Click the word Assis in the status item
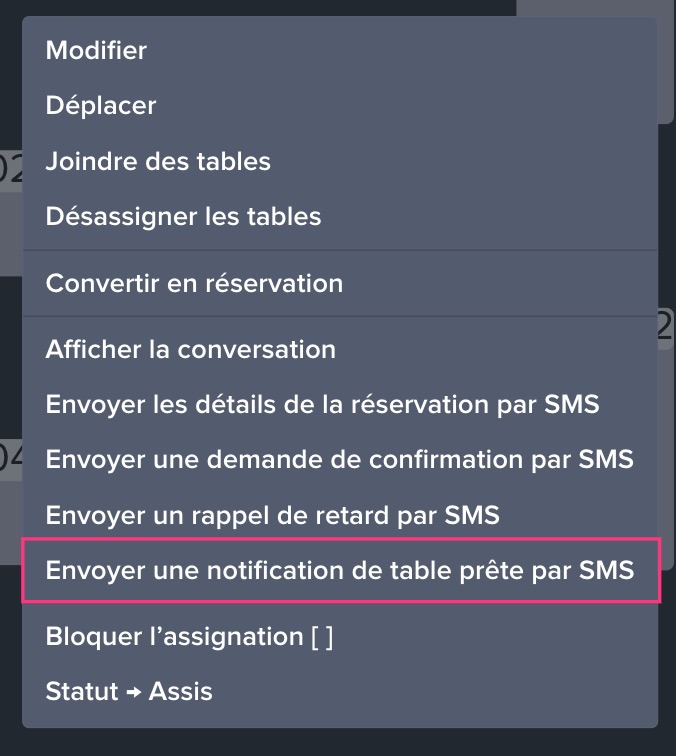This screenshot has width=676, height=756. pyautogui.click(x=181, y=691)
